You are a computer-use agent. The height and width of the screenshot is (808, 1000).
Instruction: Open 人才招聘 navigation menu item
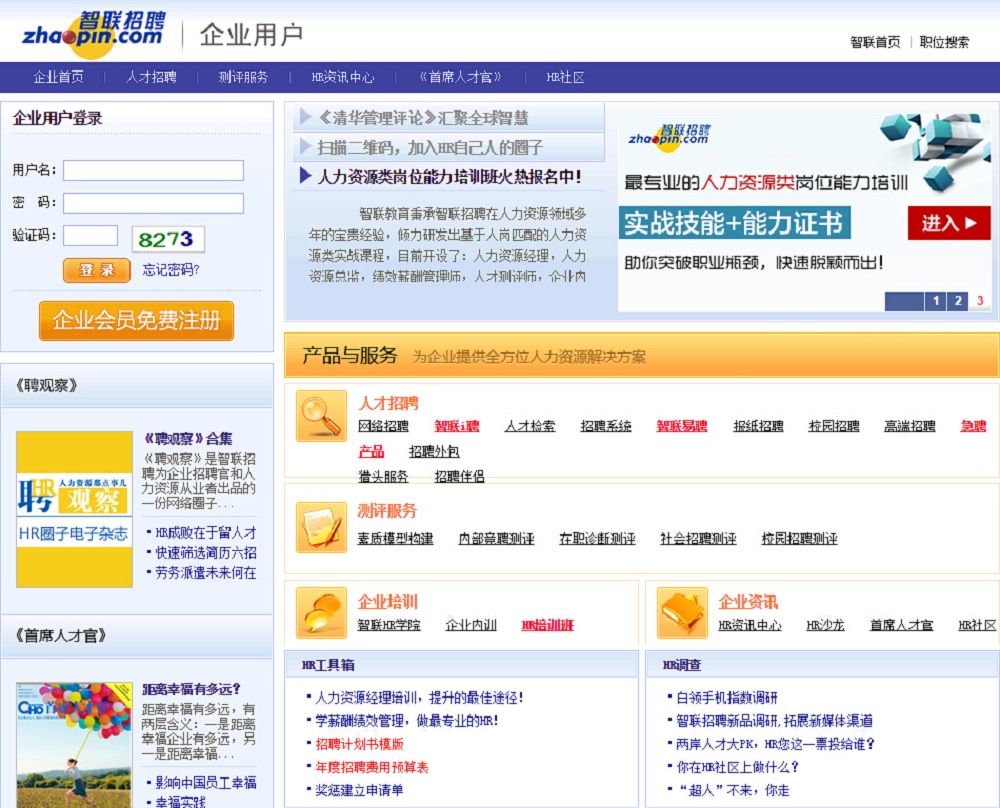[151, 77]
